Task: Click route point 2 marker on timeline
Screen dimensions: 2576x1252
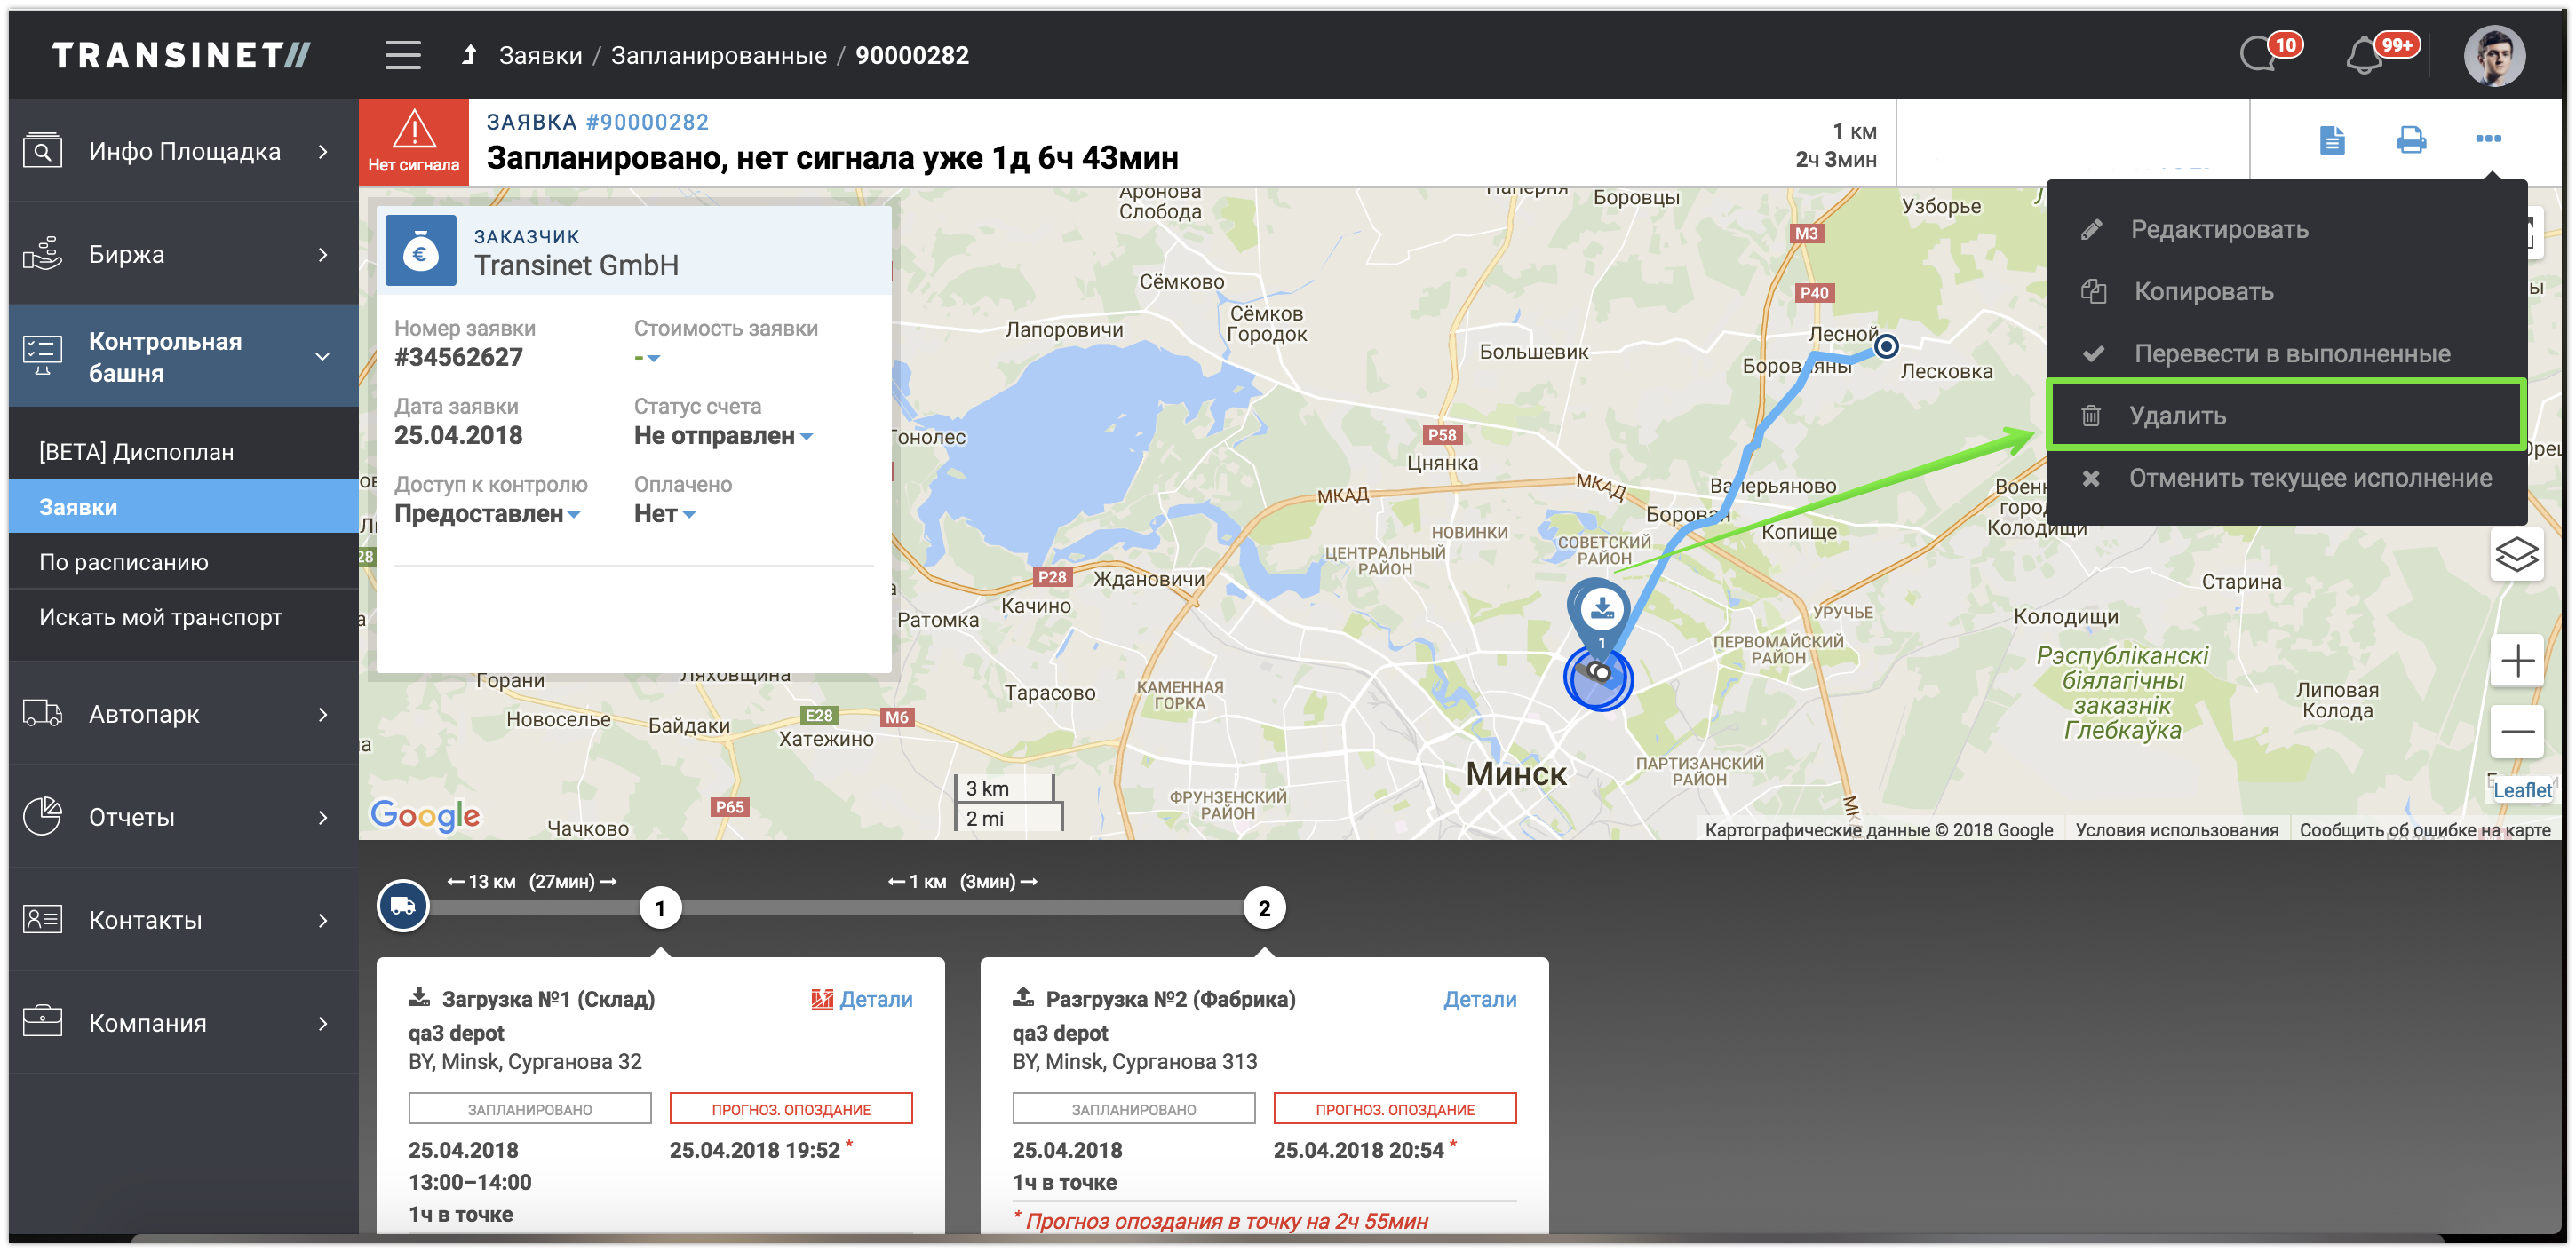Action: [1264, 908]
